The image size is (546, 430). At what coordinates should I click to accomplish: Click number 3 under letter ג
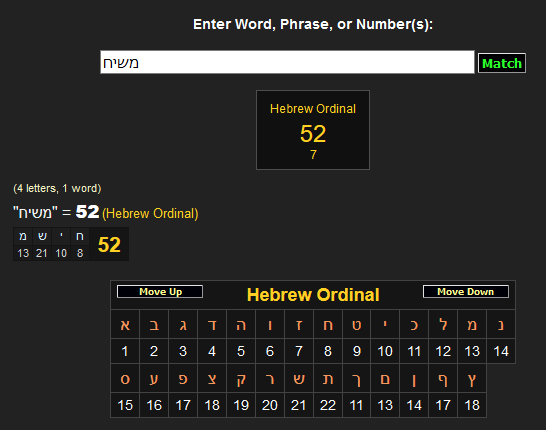click(x=183, y=351)
